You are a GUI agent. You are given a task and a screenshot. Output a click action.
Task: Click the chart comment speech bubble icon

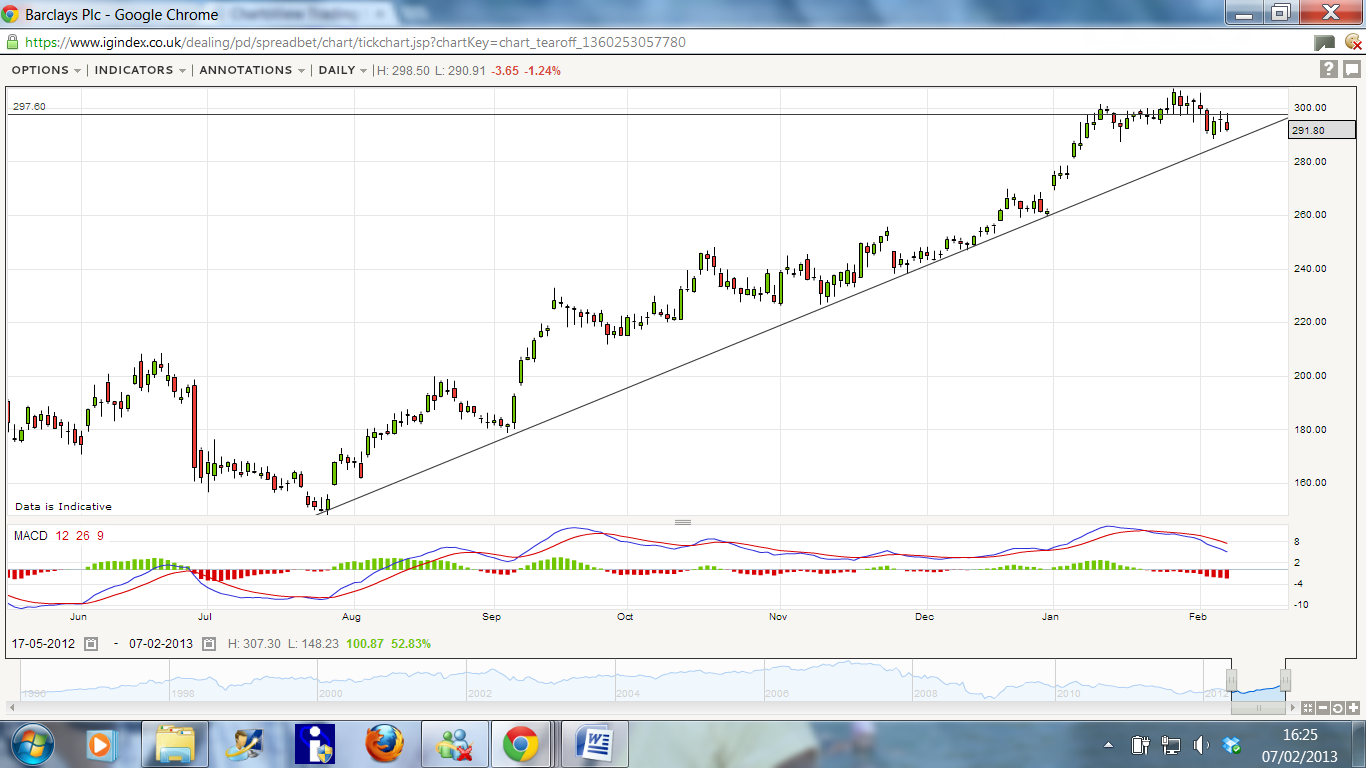click(1351, 69)
